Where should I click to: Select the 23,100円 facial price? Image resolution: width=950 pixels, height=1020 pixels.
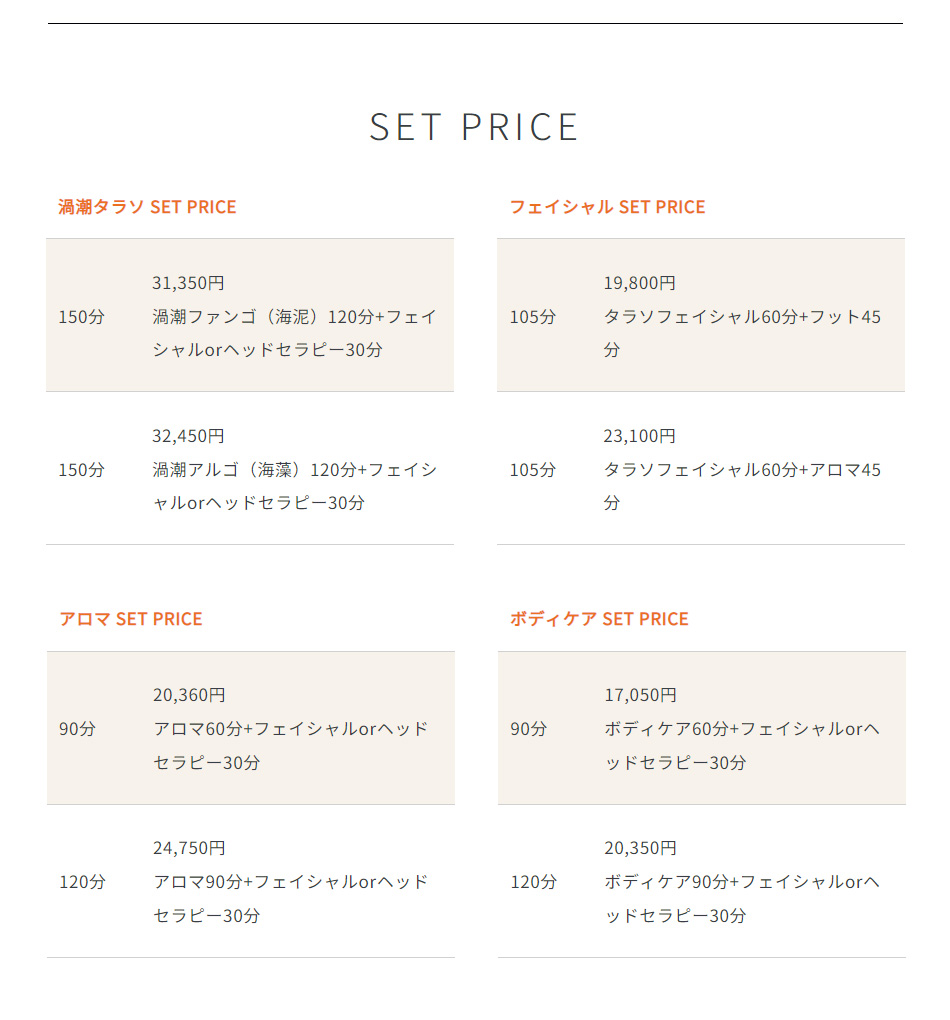[x=640, y=436]
